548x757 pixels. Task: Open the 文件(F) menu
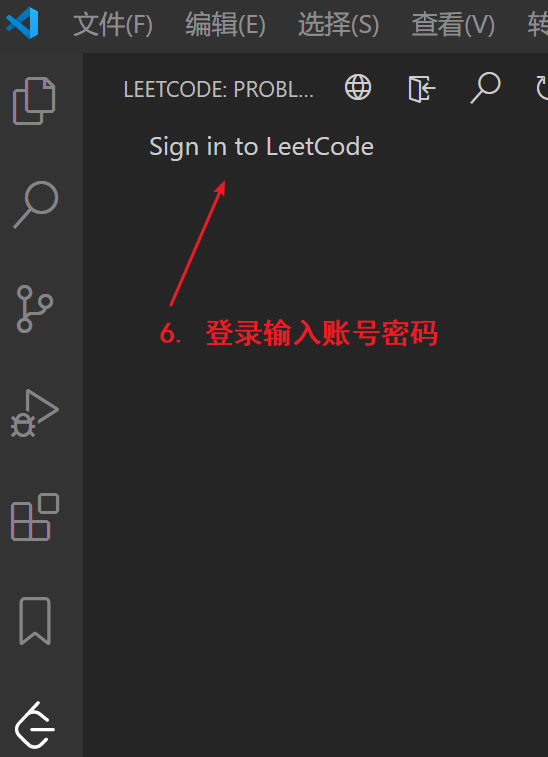113,25
